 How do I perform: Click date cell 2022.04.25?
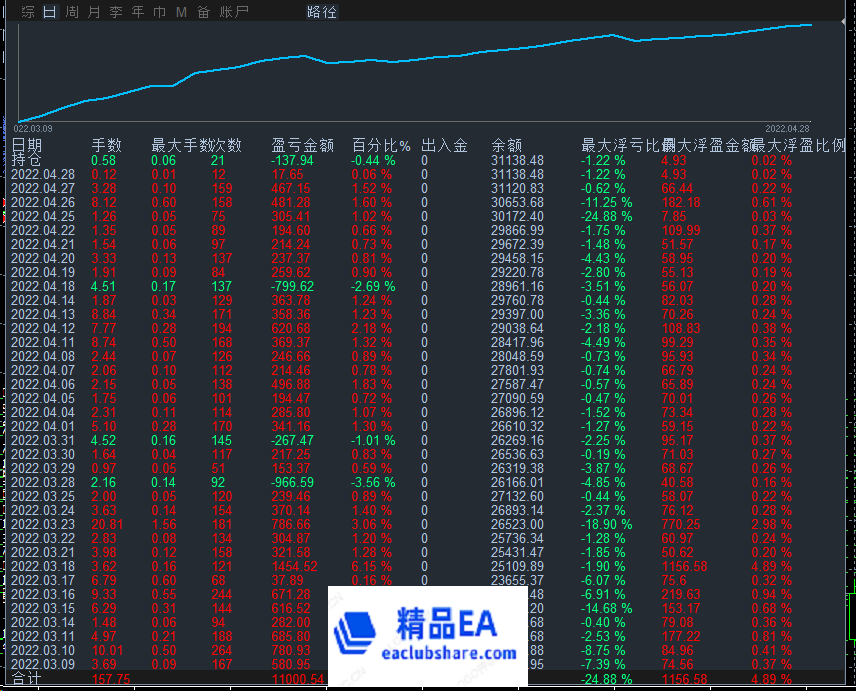[x=43, y=216]
